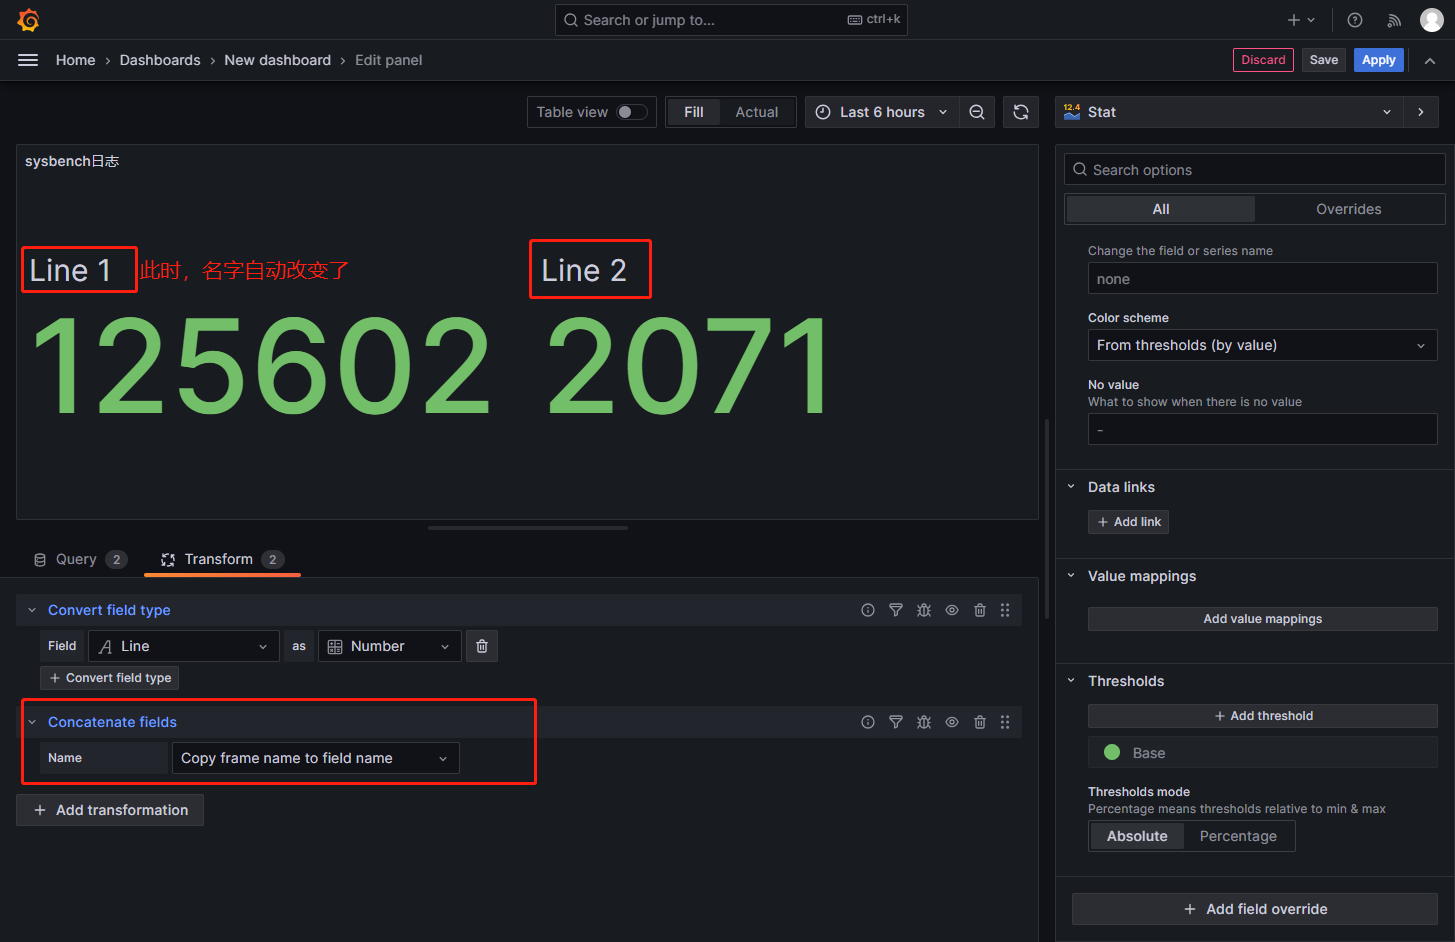Remove the Line field conversion row
Screen dimensions: 1455x942
[x=482, y=646]
